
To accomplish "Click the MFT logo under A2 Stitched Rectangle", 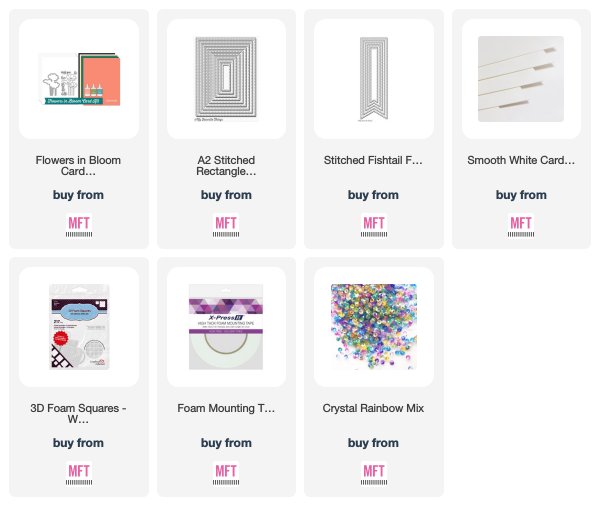I will point(226,225).
